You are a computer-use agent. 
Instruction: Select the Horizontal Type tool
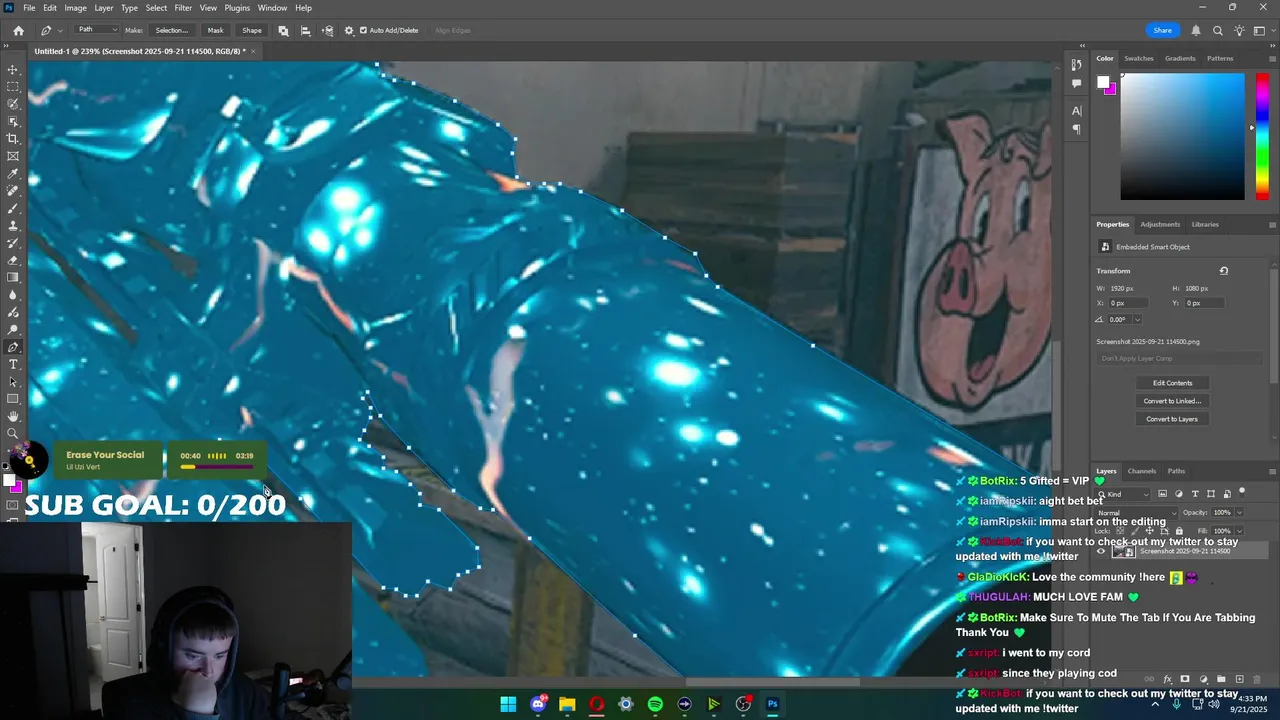click(x=13, y=364)
